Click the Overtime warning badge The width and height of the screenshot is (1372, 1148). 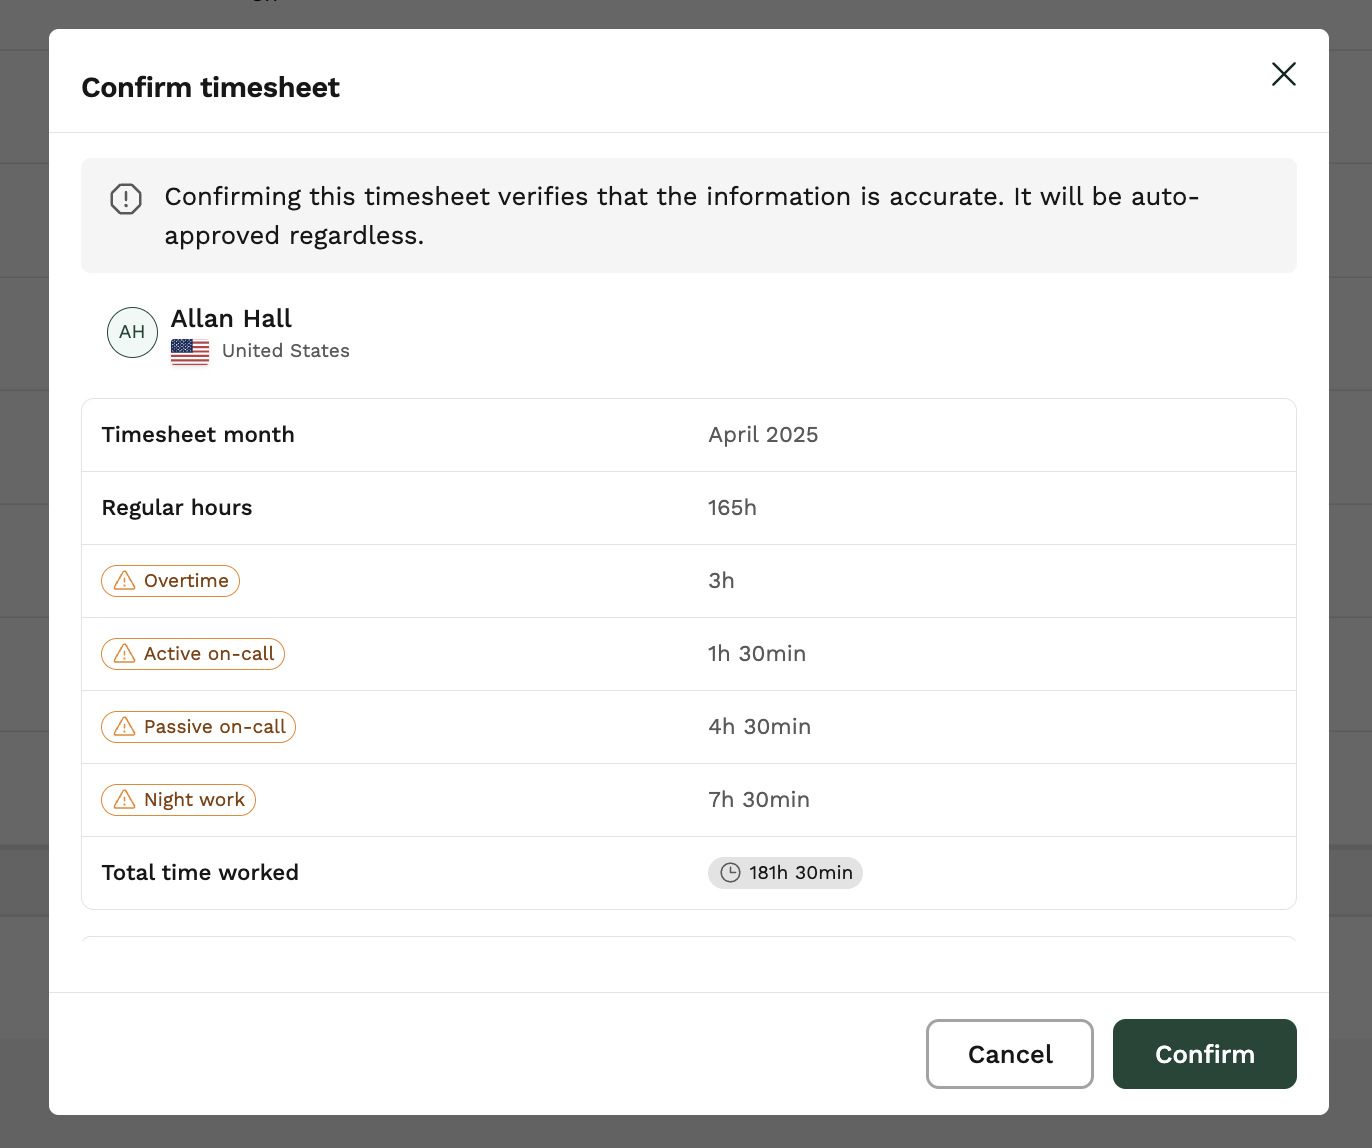pyautogui.click(x=170, y=581)
